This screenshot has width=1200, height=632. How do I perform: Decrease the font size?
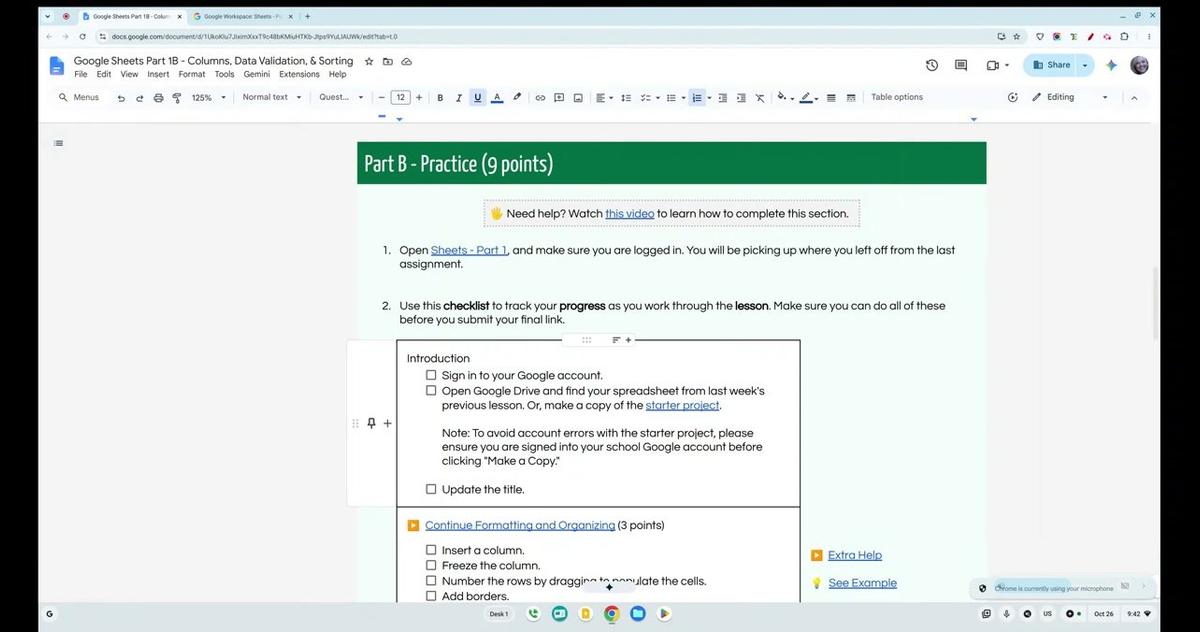pos(382,98)
